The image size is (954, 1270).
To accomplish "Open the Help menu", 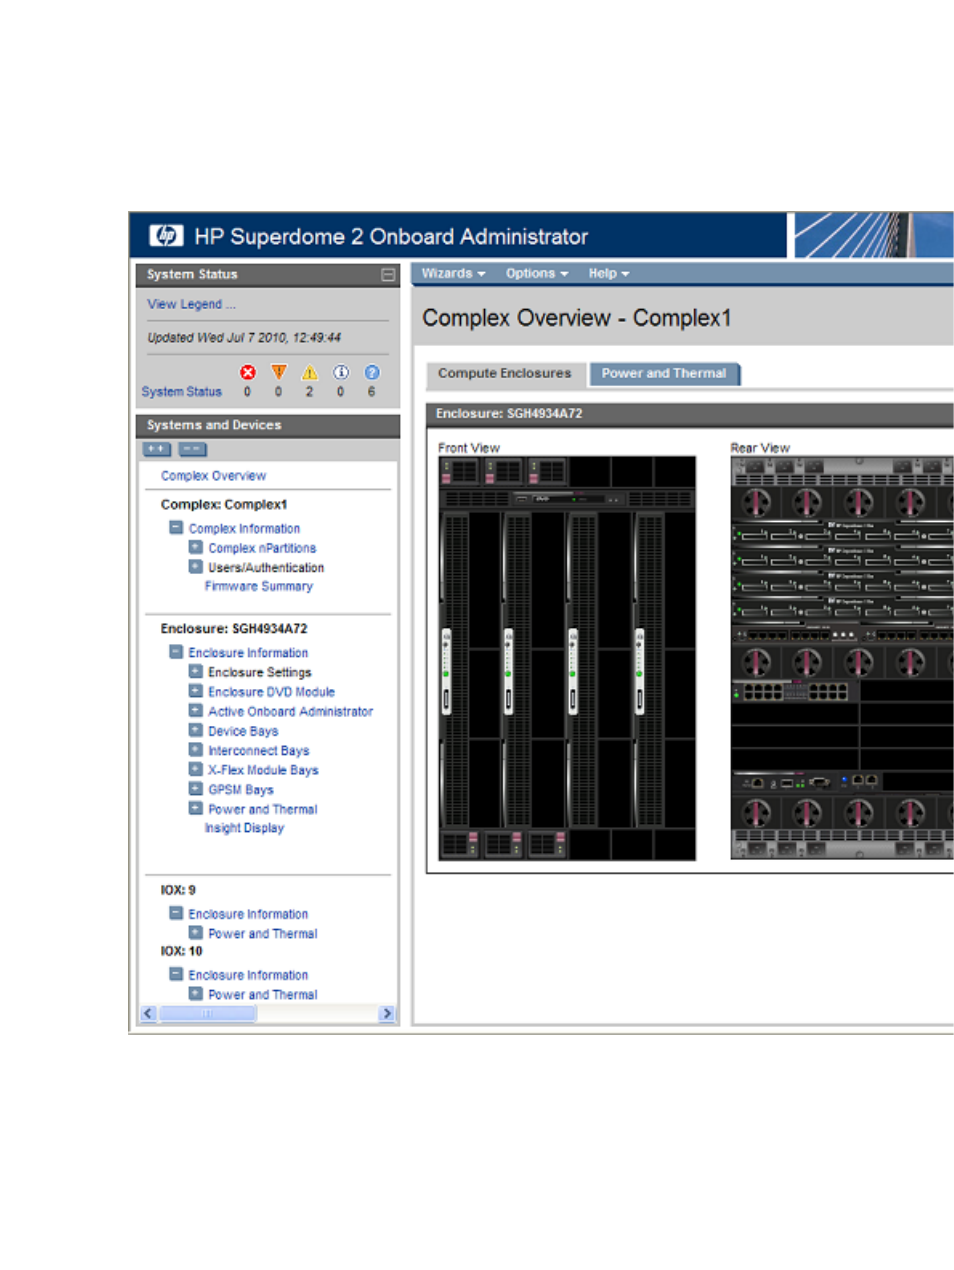I will pyautogui.click(x=608, y=273).
